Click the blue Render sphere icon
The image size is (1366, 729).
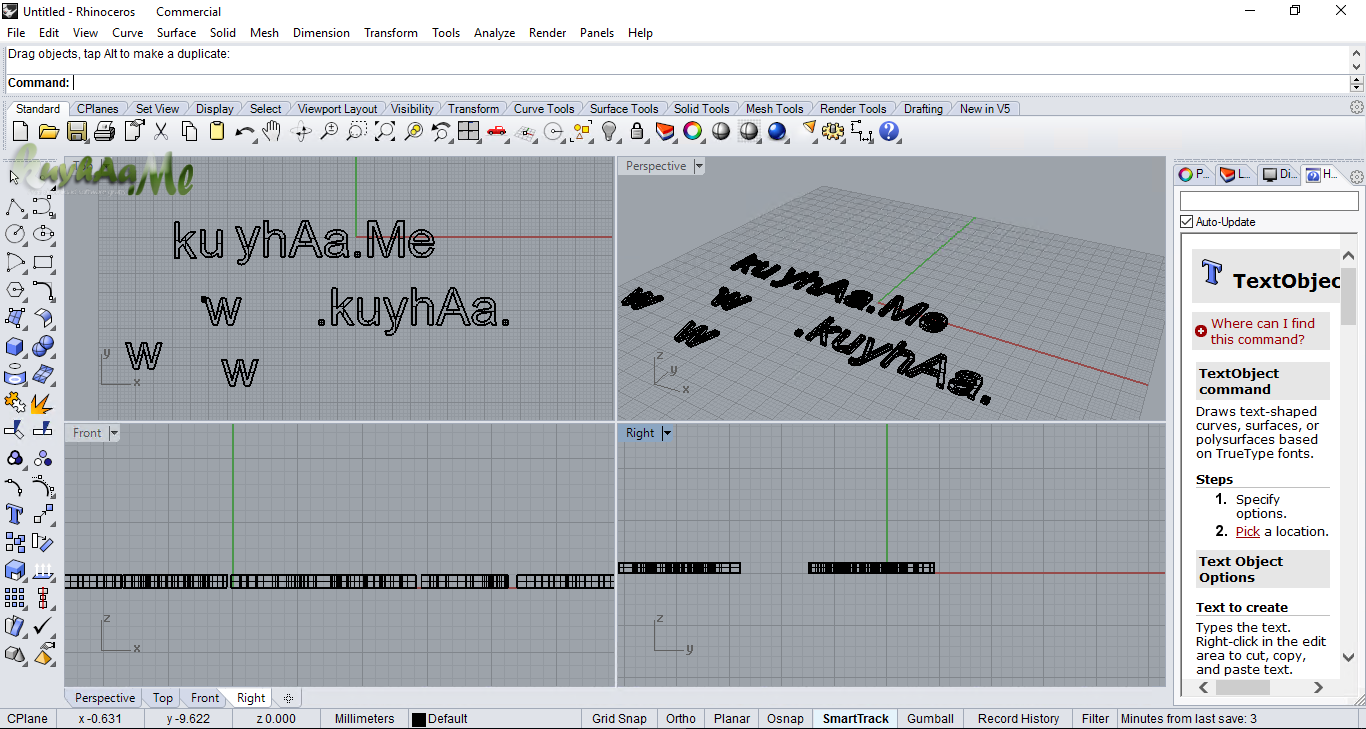coord(777,131)
